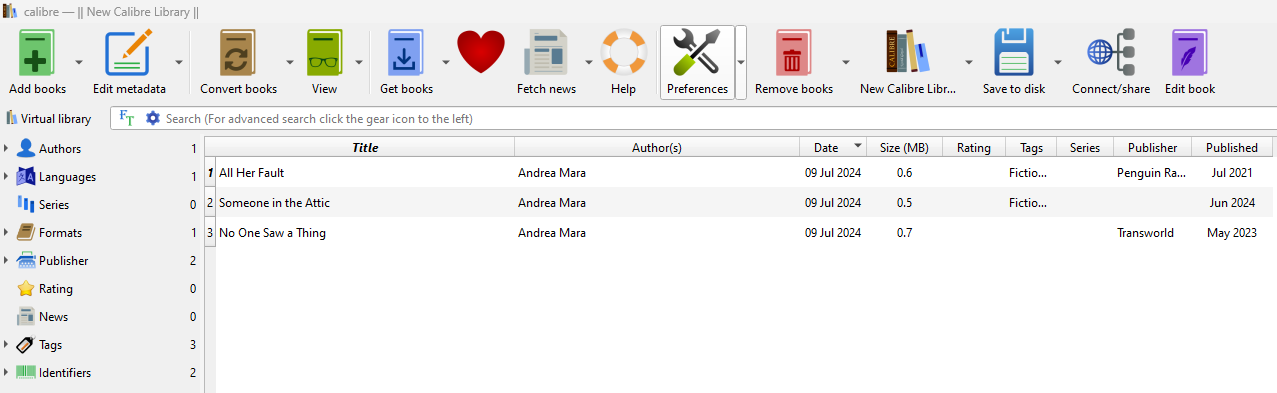
Task: Click the red heart donate icon
Action: [482, 53]
